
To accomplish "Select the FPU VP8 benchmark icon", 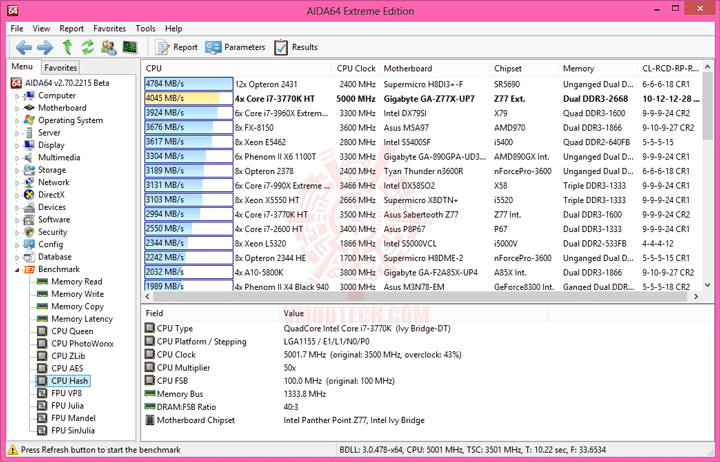I will (x=42, y=393).
